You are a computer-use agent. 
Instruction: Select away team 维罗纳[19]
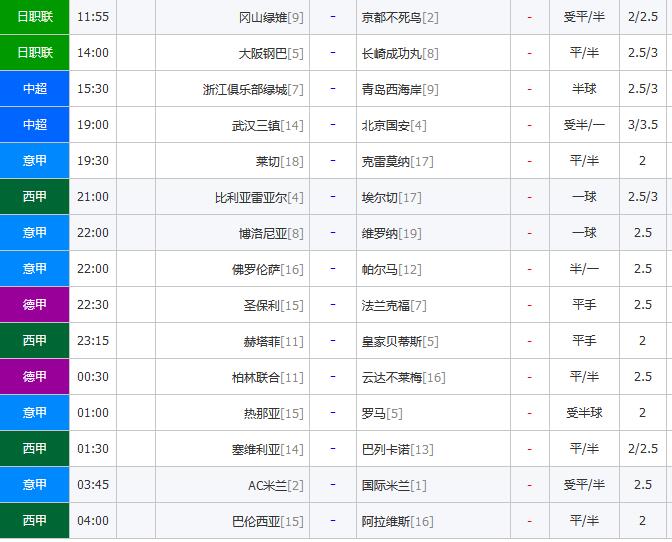(x=391, y=233)
